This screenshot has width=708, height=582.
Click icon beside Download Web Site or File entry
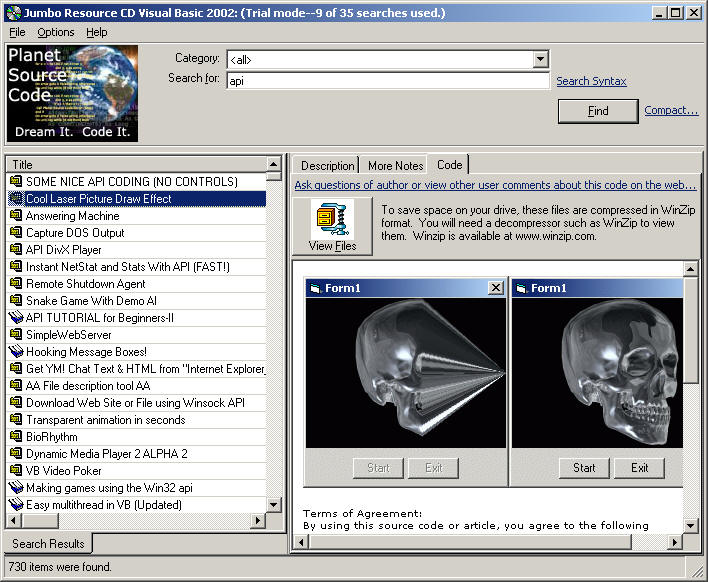coord(15,402)
